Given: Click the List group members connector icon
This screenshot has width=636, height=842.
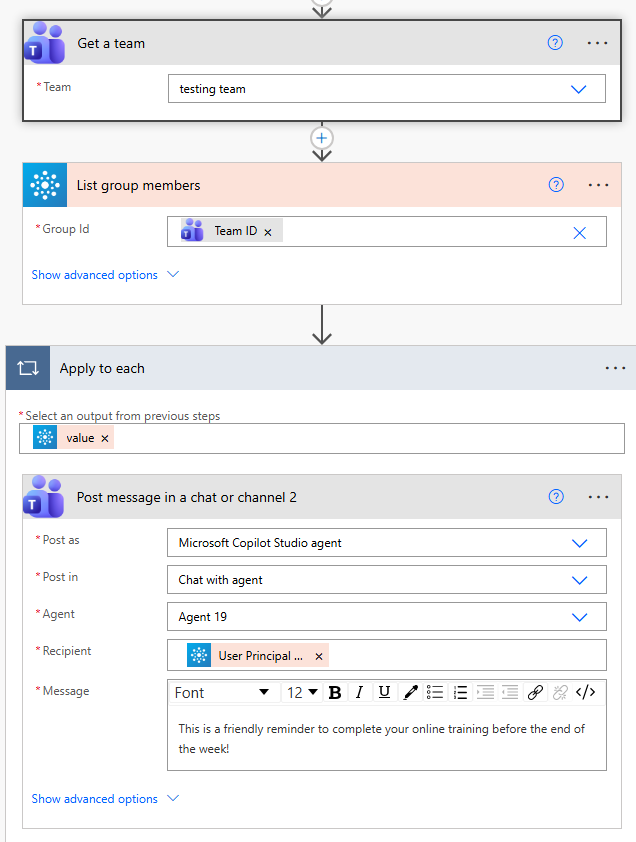Looking at the screenshot, I should (x=45, y=185).
